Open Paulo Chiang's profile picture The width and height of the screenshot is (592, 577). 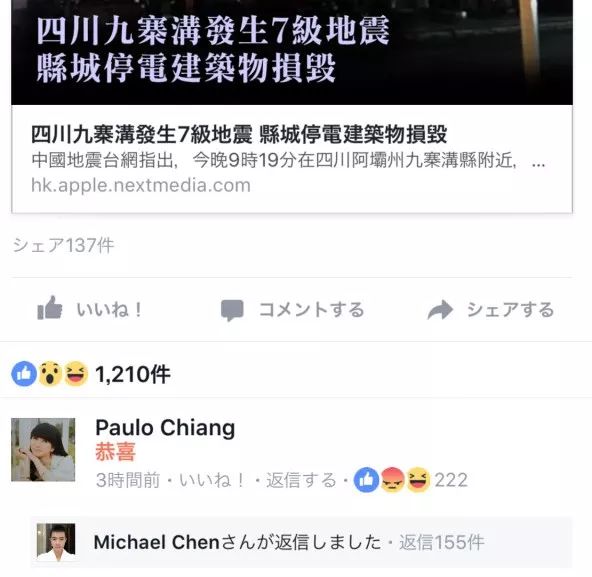43,450
